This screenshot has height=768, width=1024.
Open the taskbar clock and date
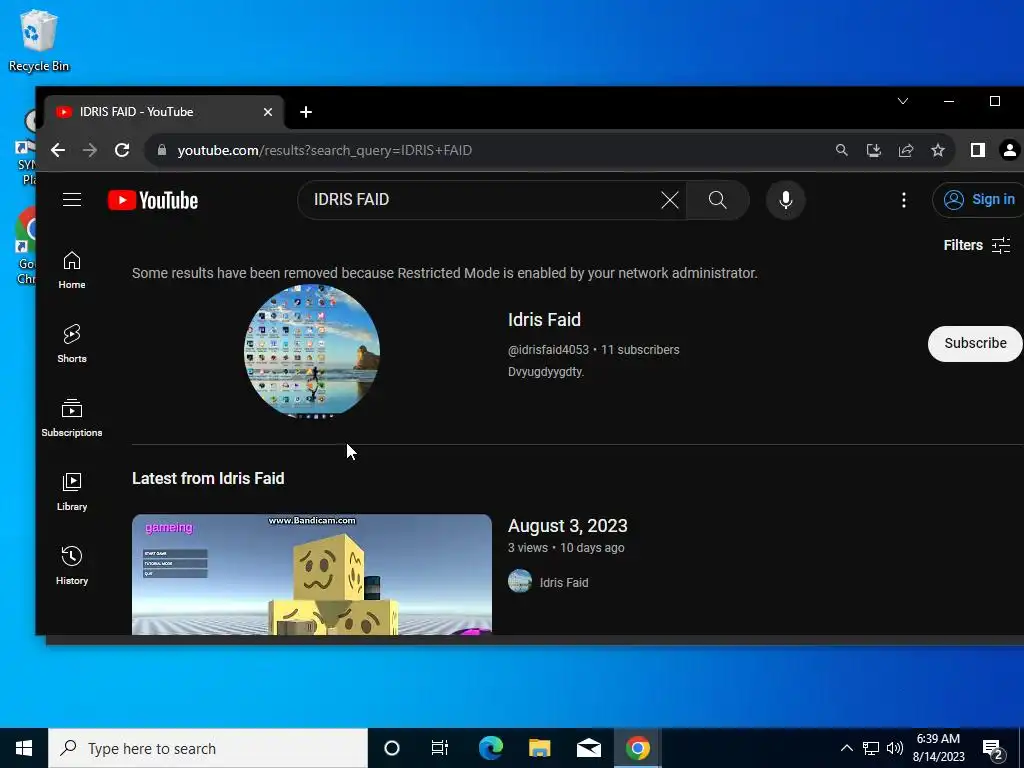(938, 748)
